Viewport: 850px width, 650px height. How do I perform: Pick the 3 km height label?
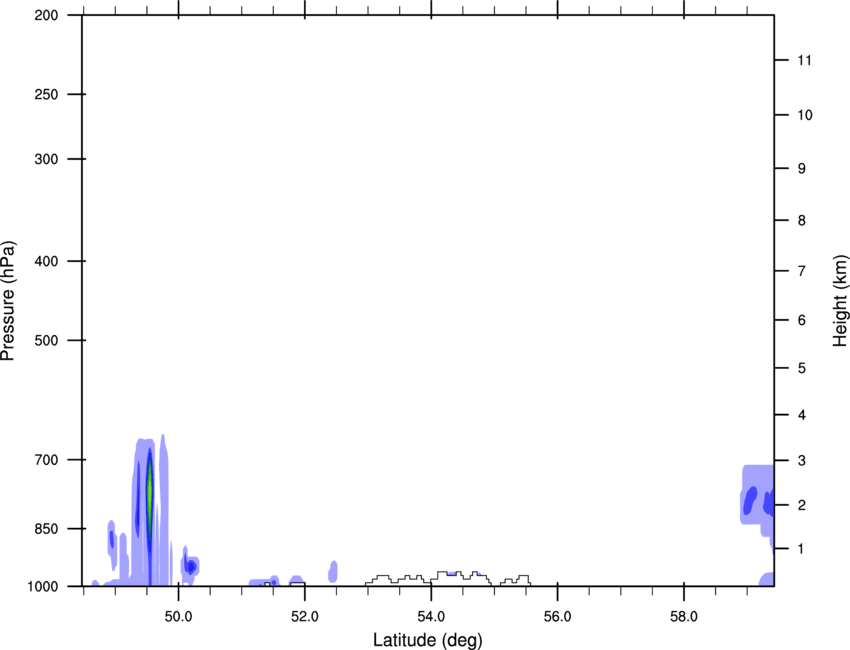point(802,461)
